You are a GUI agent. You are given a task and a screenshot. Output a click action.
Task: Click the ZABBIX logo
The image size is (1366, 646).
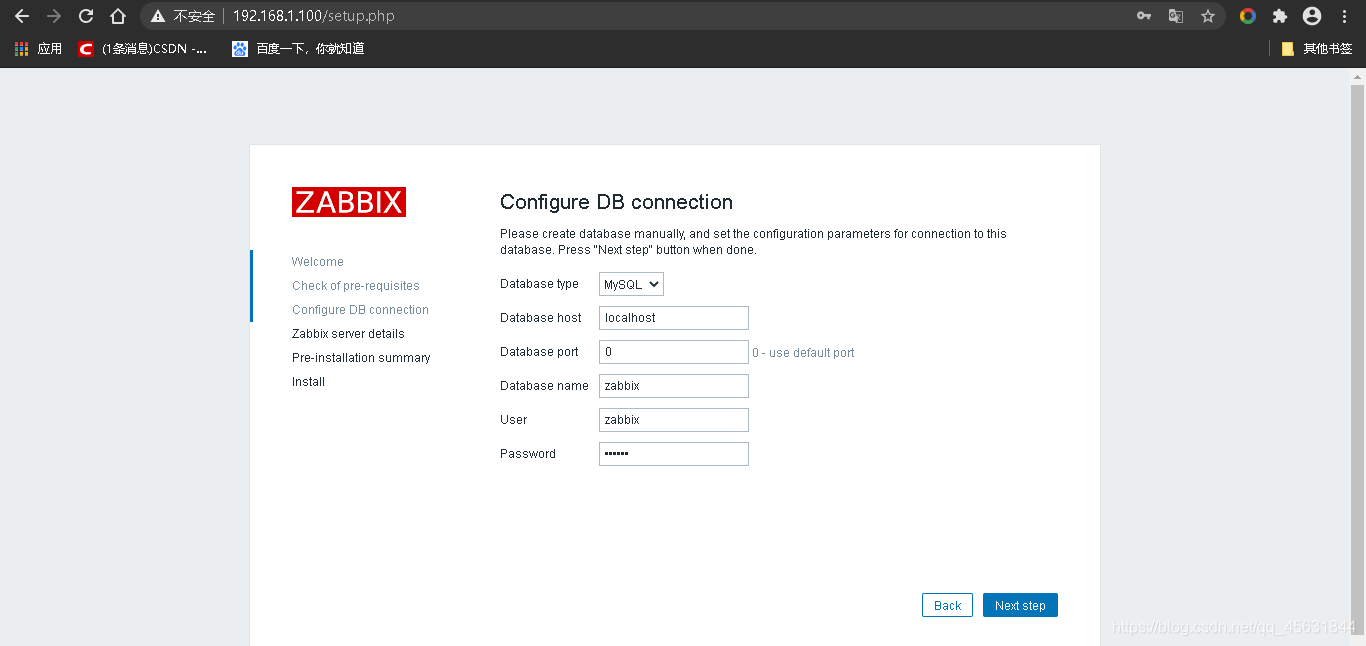click(x=349, y=202)
